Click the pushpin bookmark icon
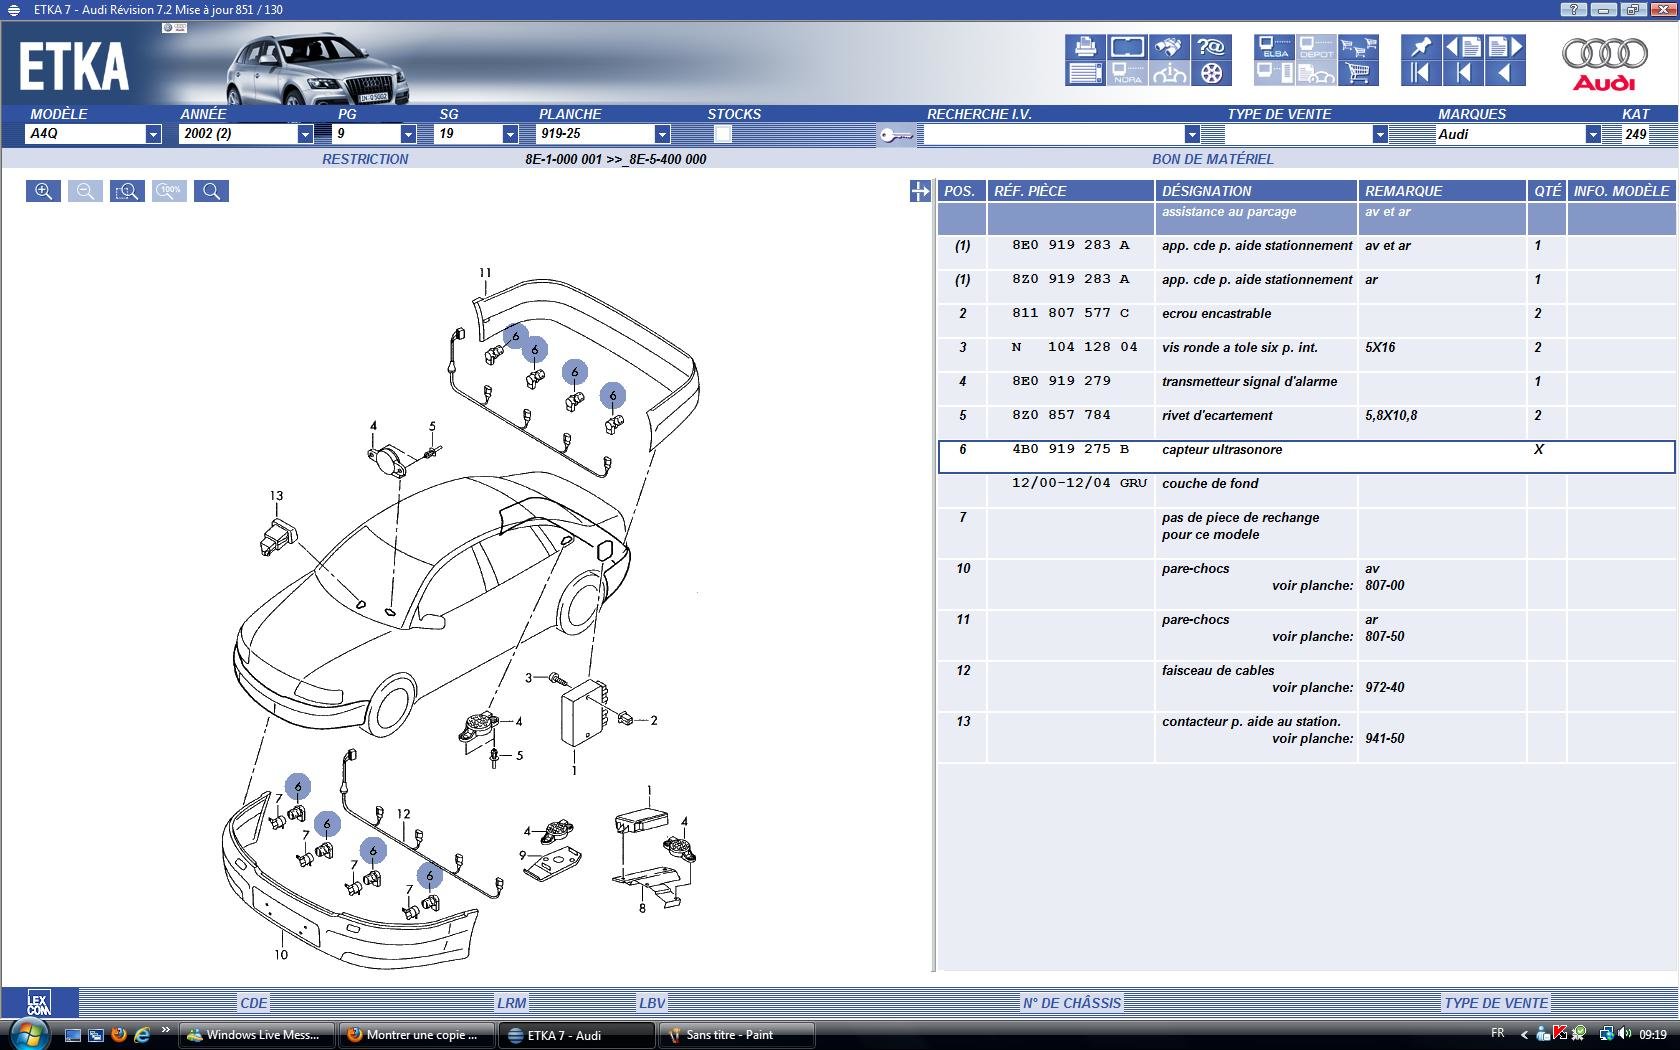Image resolution: width=1680 pixels, height=1050 pixels. pyautogui.click(x=1420, y=48)
